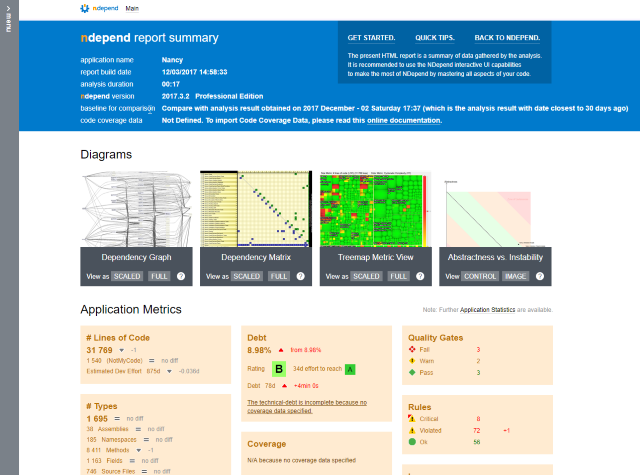Screen dimensions: 640x475
Task: Click red up arrow beside Debt 8.98%
Action: [x=281, y=350]
